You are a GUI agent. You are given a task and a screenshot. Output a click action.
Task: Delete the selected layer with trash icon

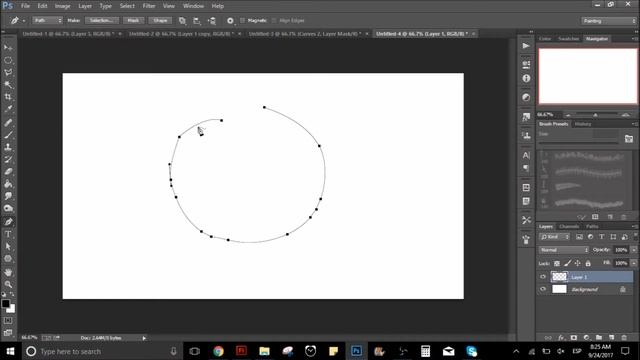click(x=624, y=338)
